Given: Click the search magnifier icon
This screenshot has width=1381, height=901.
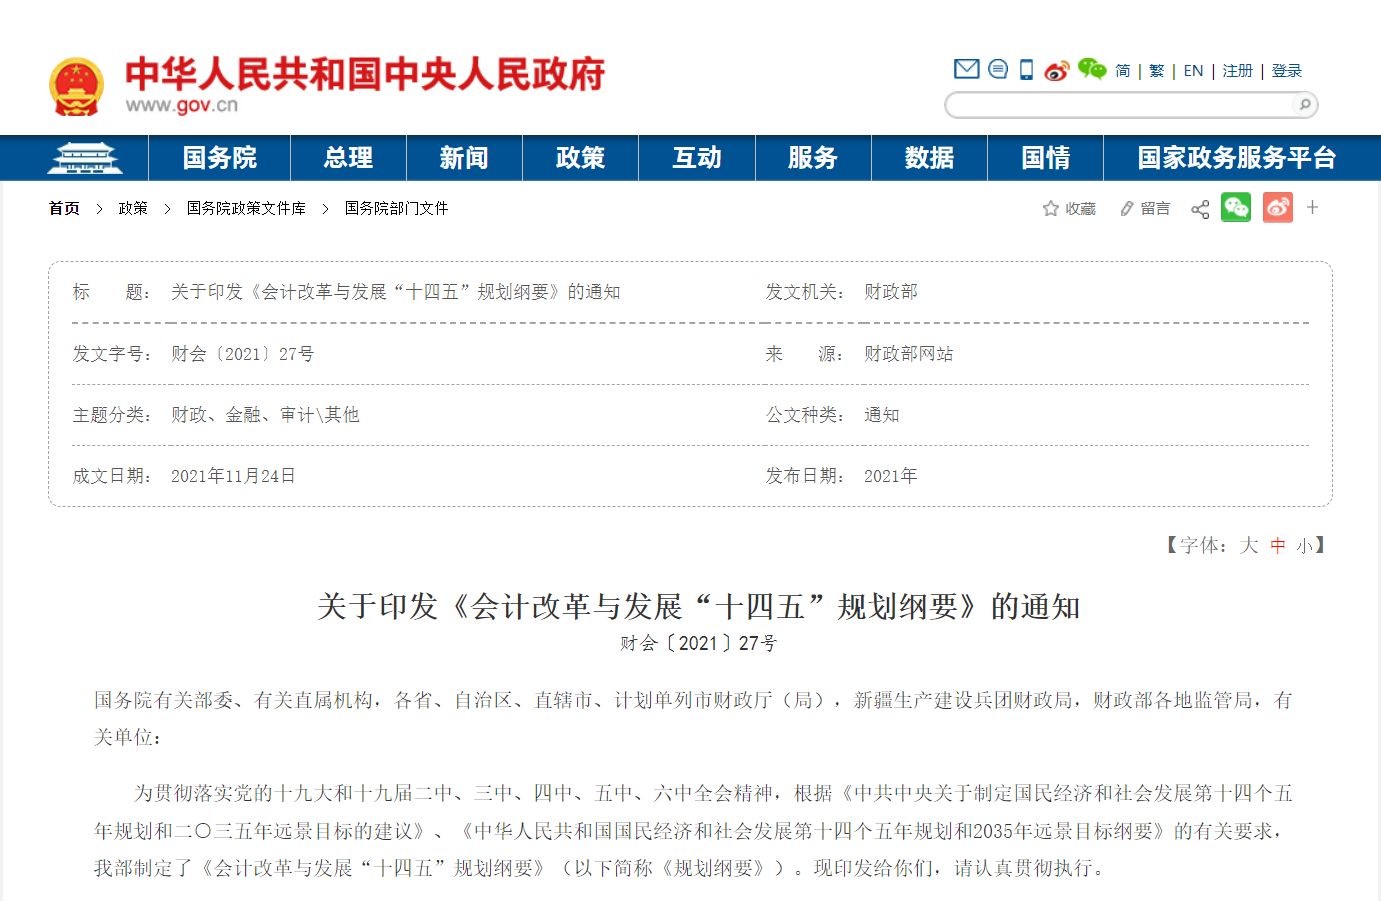Looking at the screenshot, I should coord(1304,104).
